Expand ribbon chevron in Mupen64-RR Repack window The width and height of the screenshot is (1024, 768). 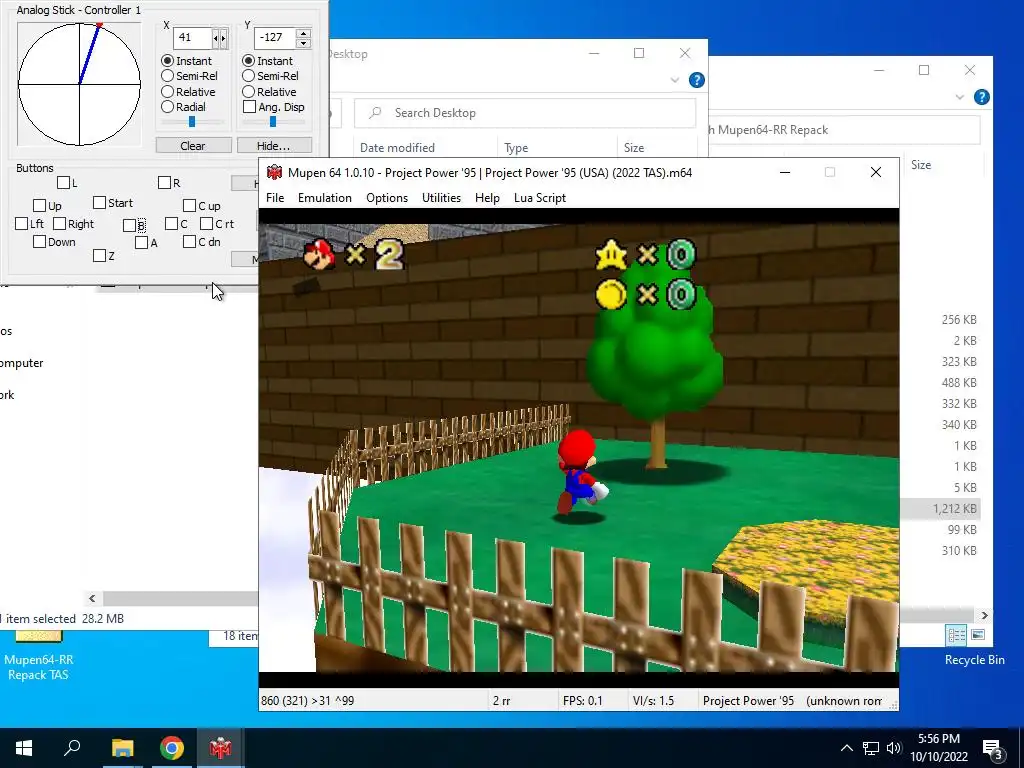(959, 97)
